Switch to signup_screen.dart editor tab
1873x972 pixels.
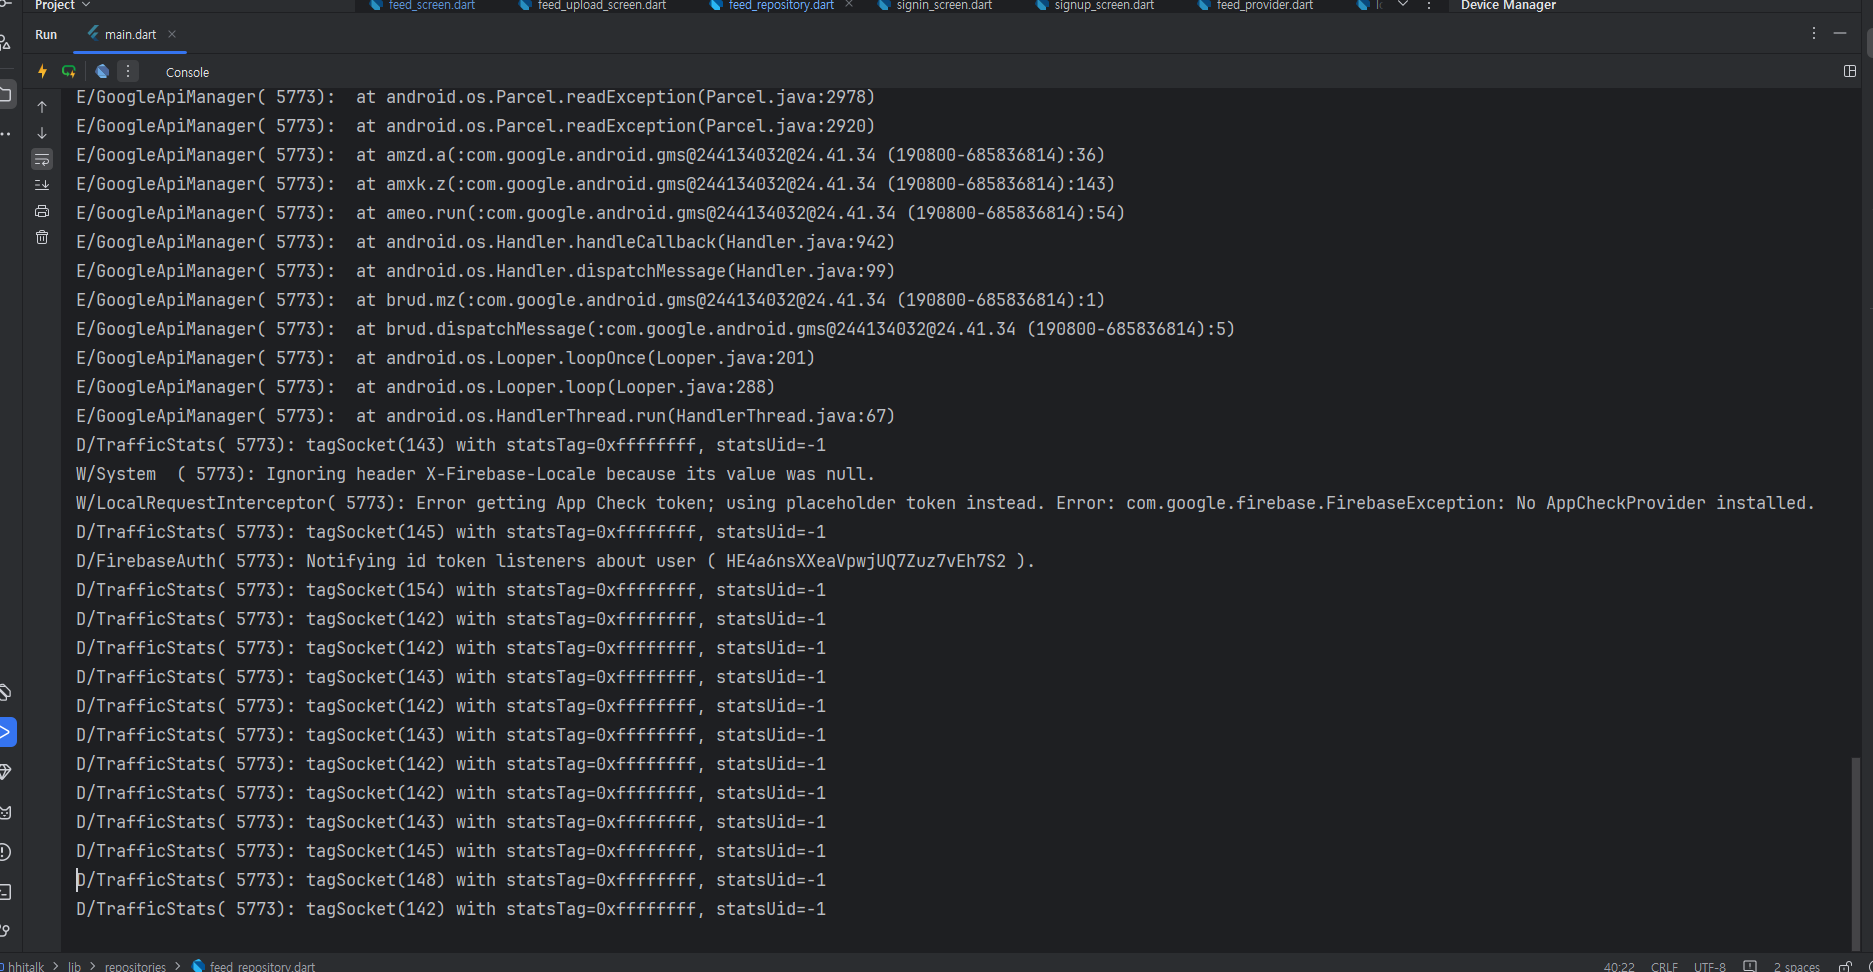tap(1095, 5)
